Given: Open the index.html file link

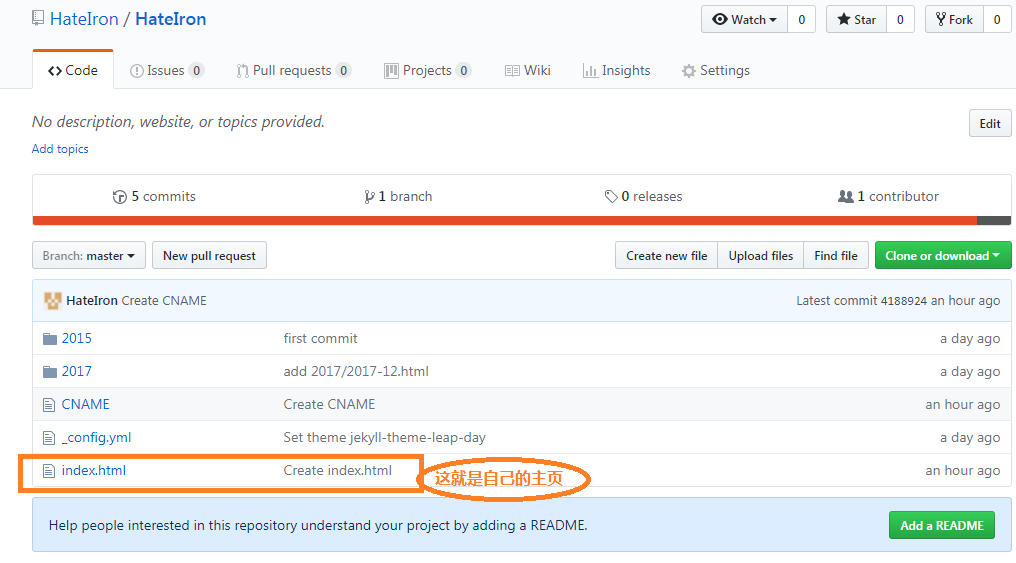Looking at the screenshot, I should pyautogui.click(x=94, y=470).
